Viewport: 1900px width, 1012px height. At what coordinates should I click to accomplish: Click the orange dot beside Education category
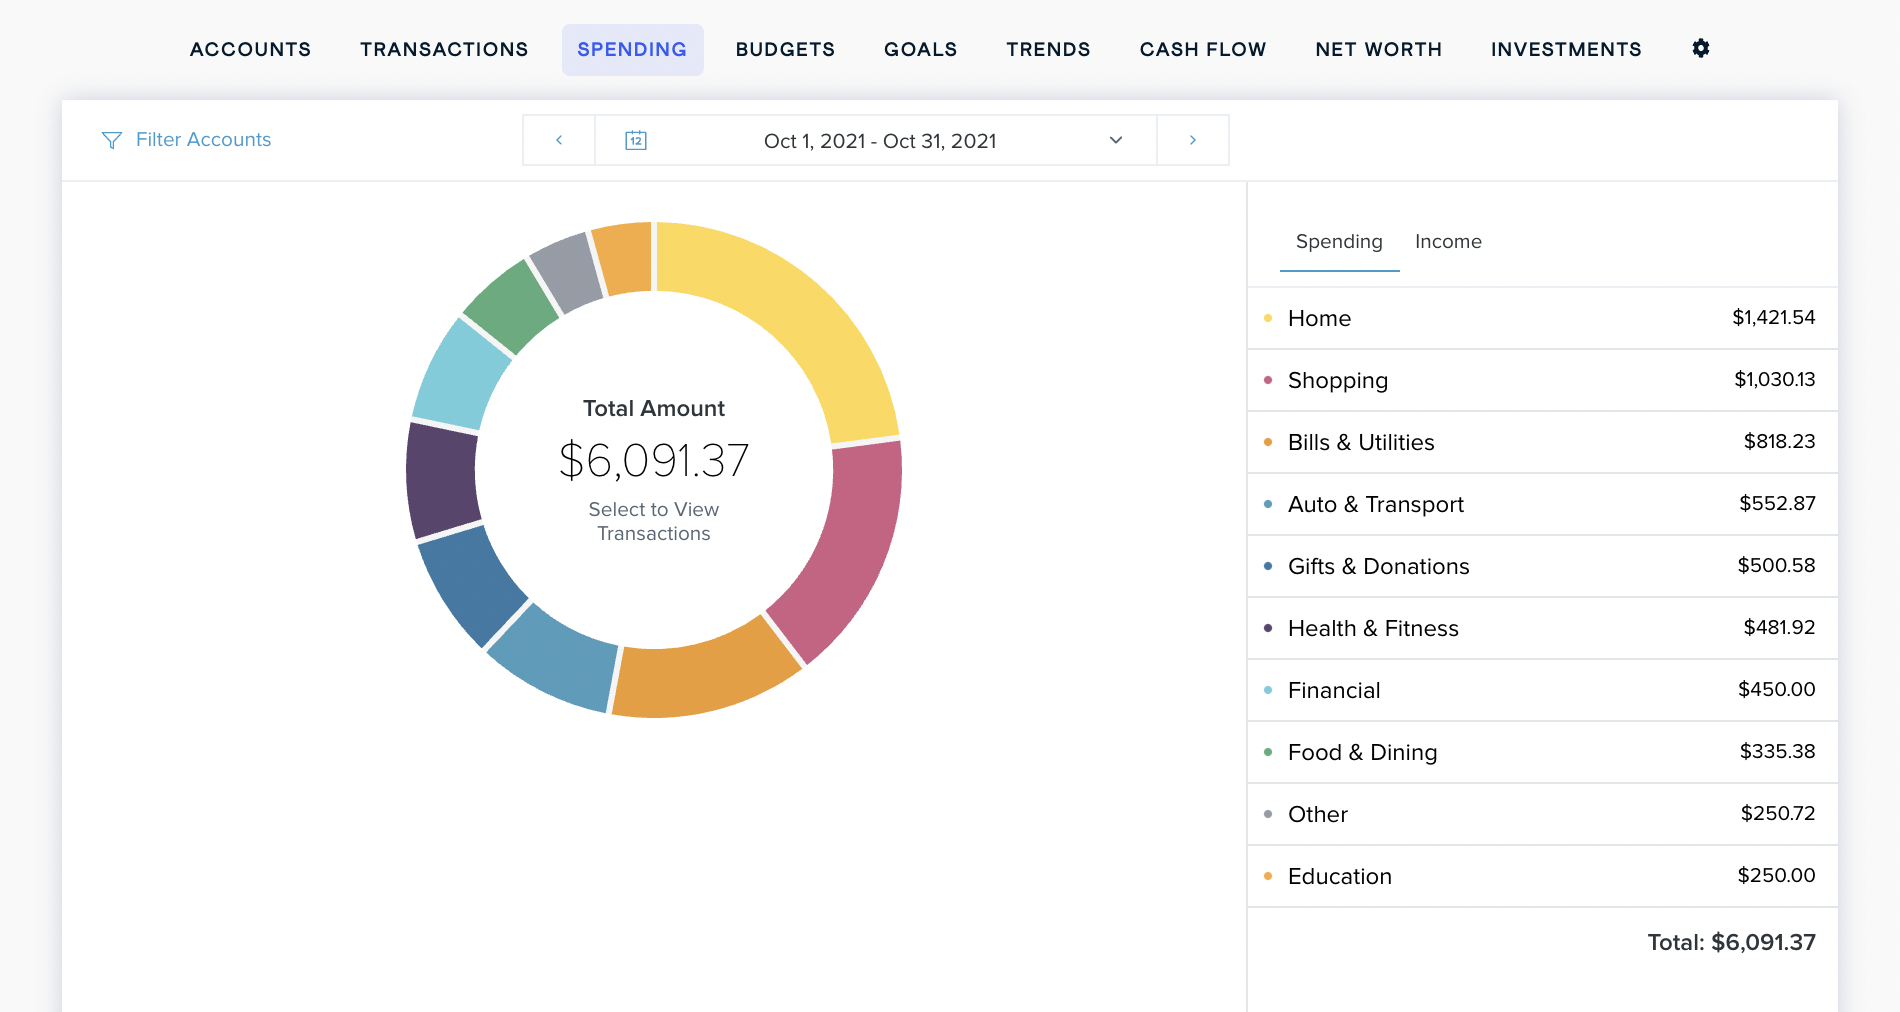[1266, 875]
